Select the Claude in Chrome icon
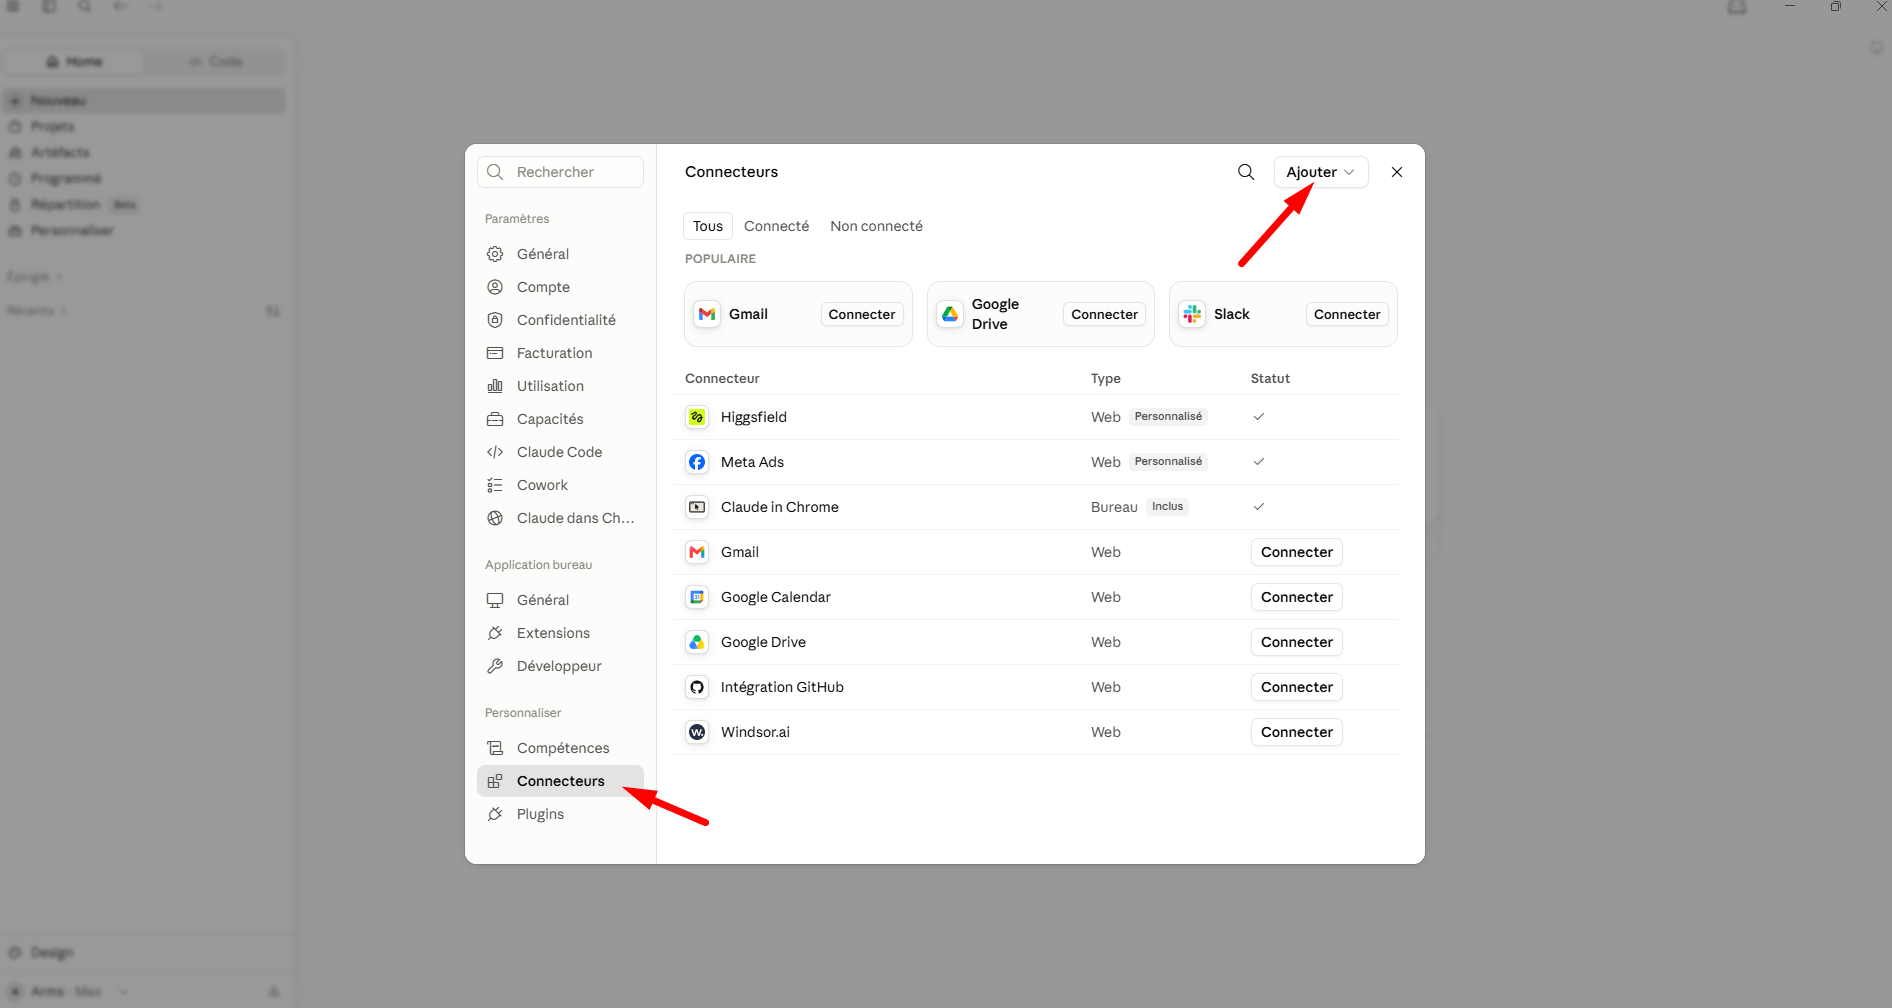 click(697, 507)
